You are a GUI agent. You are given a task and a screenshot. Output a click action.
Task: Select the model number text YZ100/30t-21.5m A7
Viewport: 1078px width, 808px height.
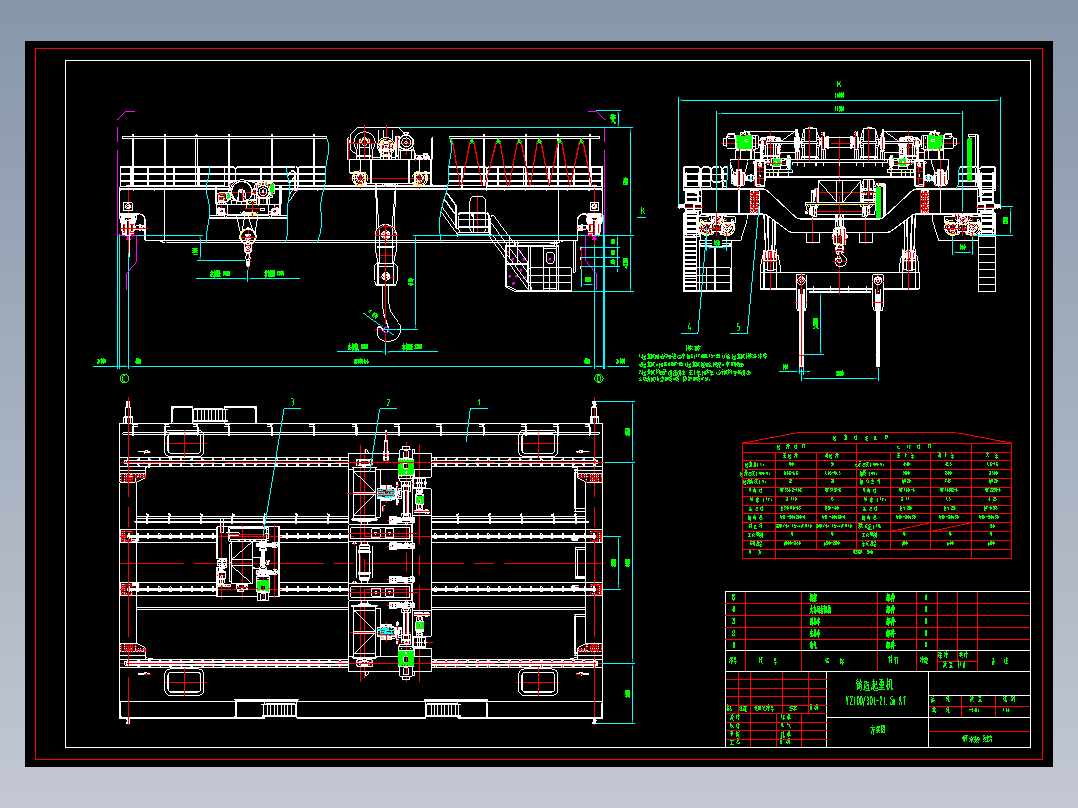click(x=876, y=701)
